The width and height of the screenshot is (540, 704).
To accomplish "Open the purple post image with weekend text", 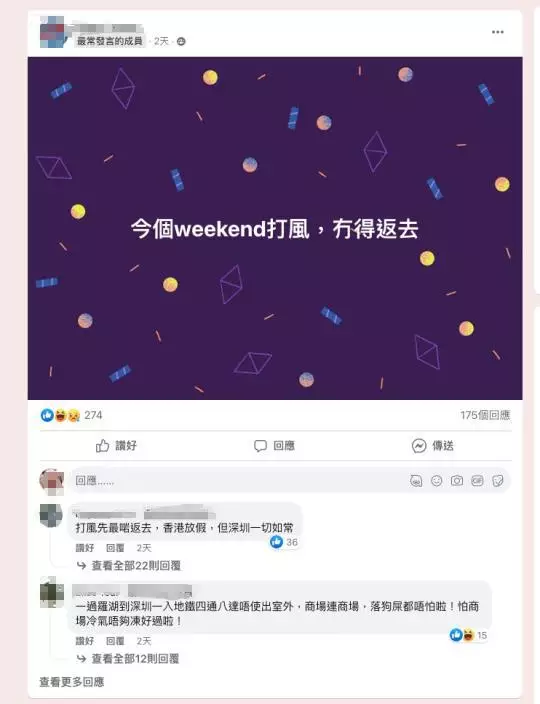I will [x=275, y=228].
